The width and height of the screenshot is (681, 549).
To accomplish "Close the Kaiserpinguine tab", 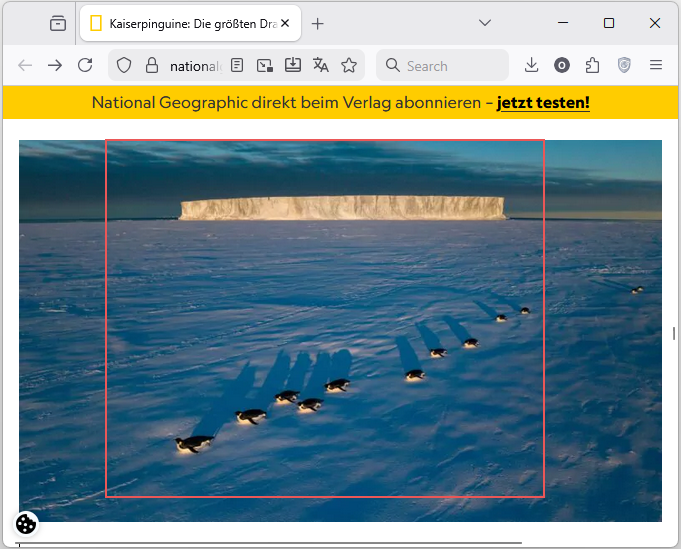I will point(285,23).
